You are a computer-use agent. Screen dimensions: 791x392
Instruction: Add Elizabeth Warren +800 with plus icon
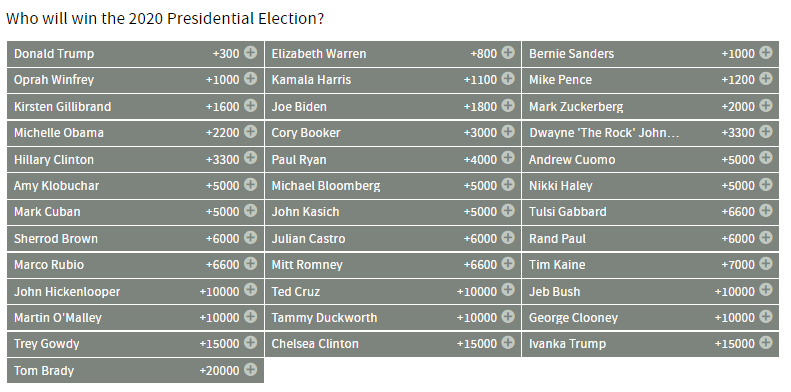[x=508, y=52]
